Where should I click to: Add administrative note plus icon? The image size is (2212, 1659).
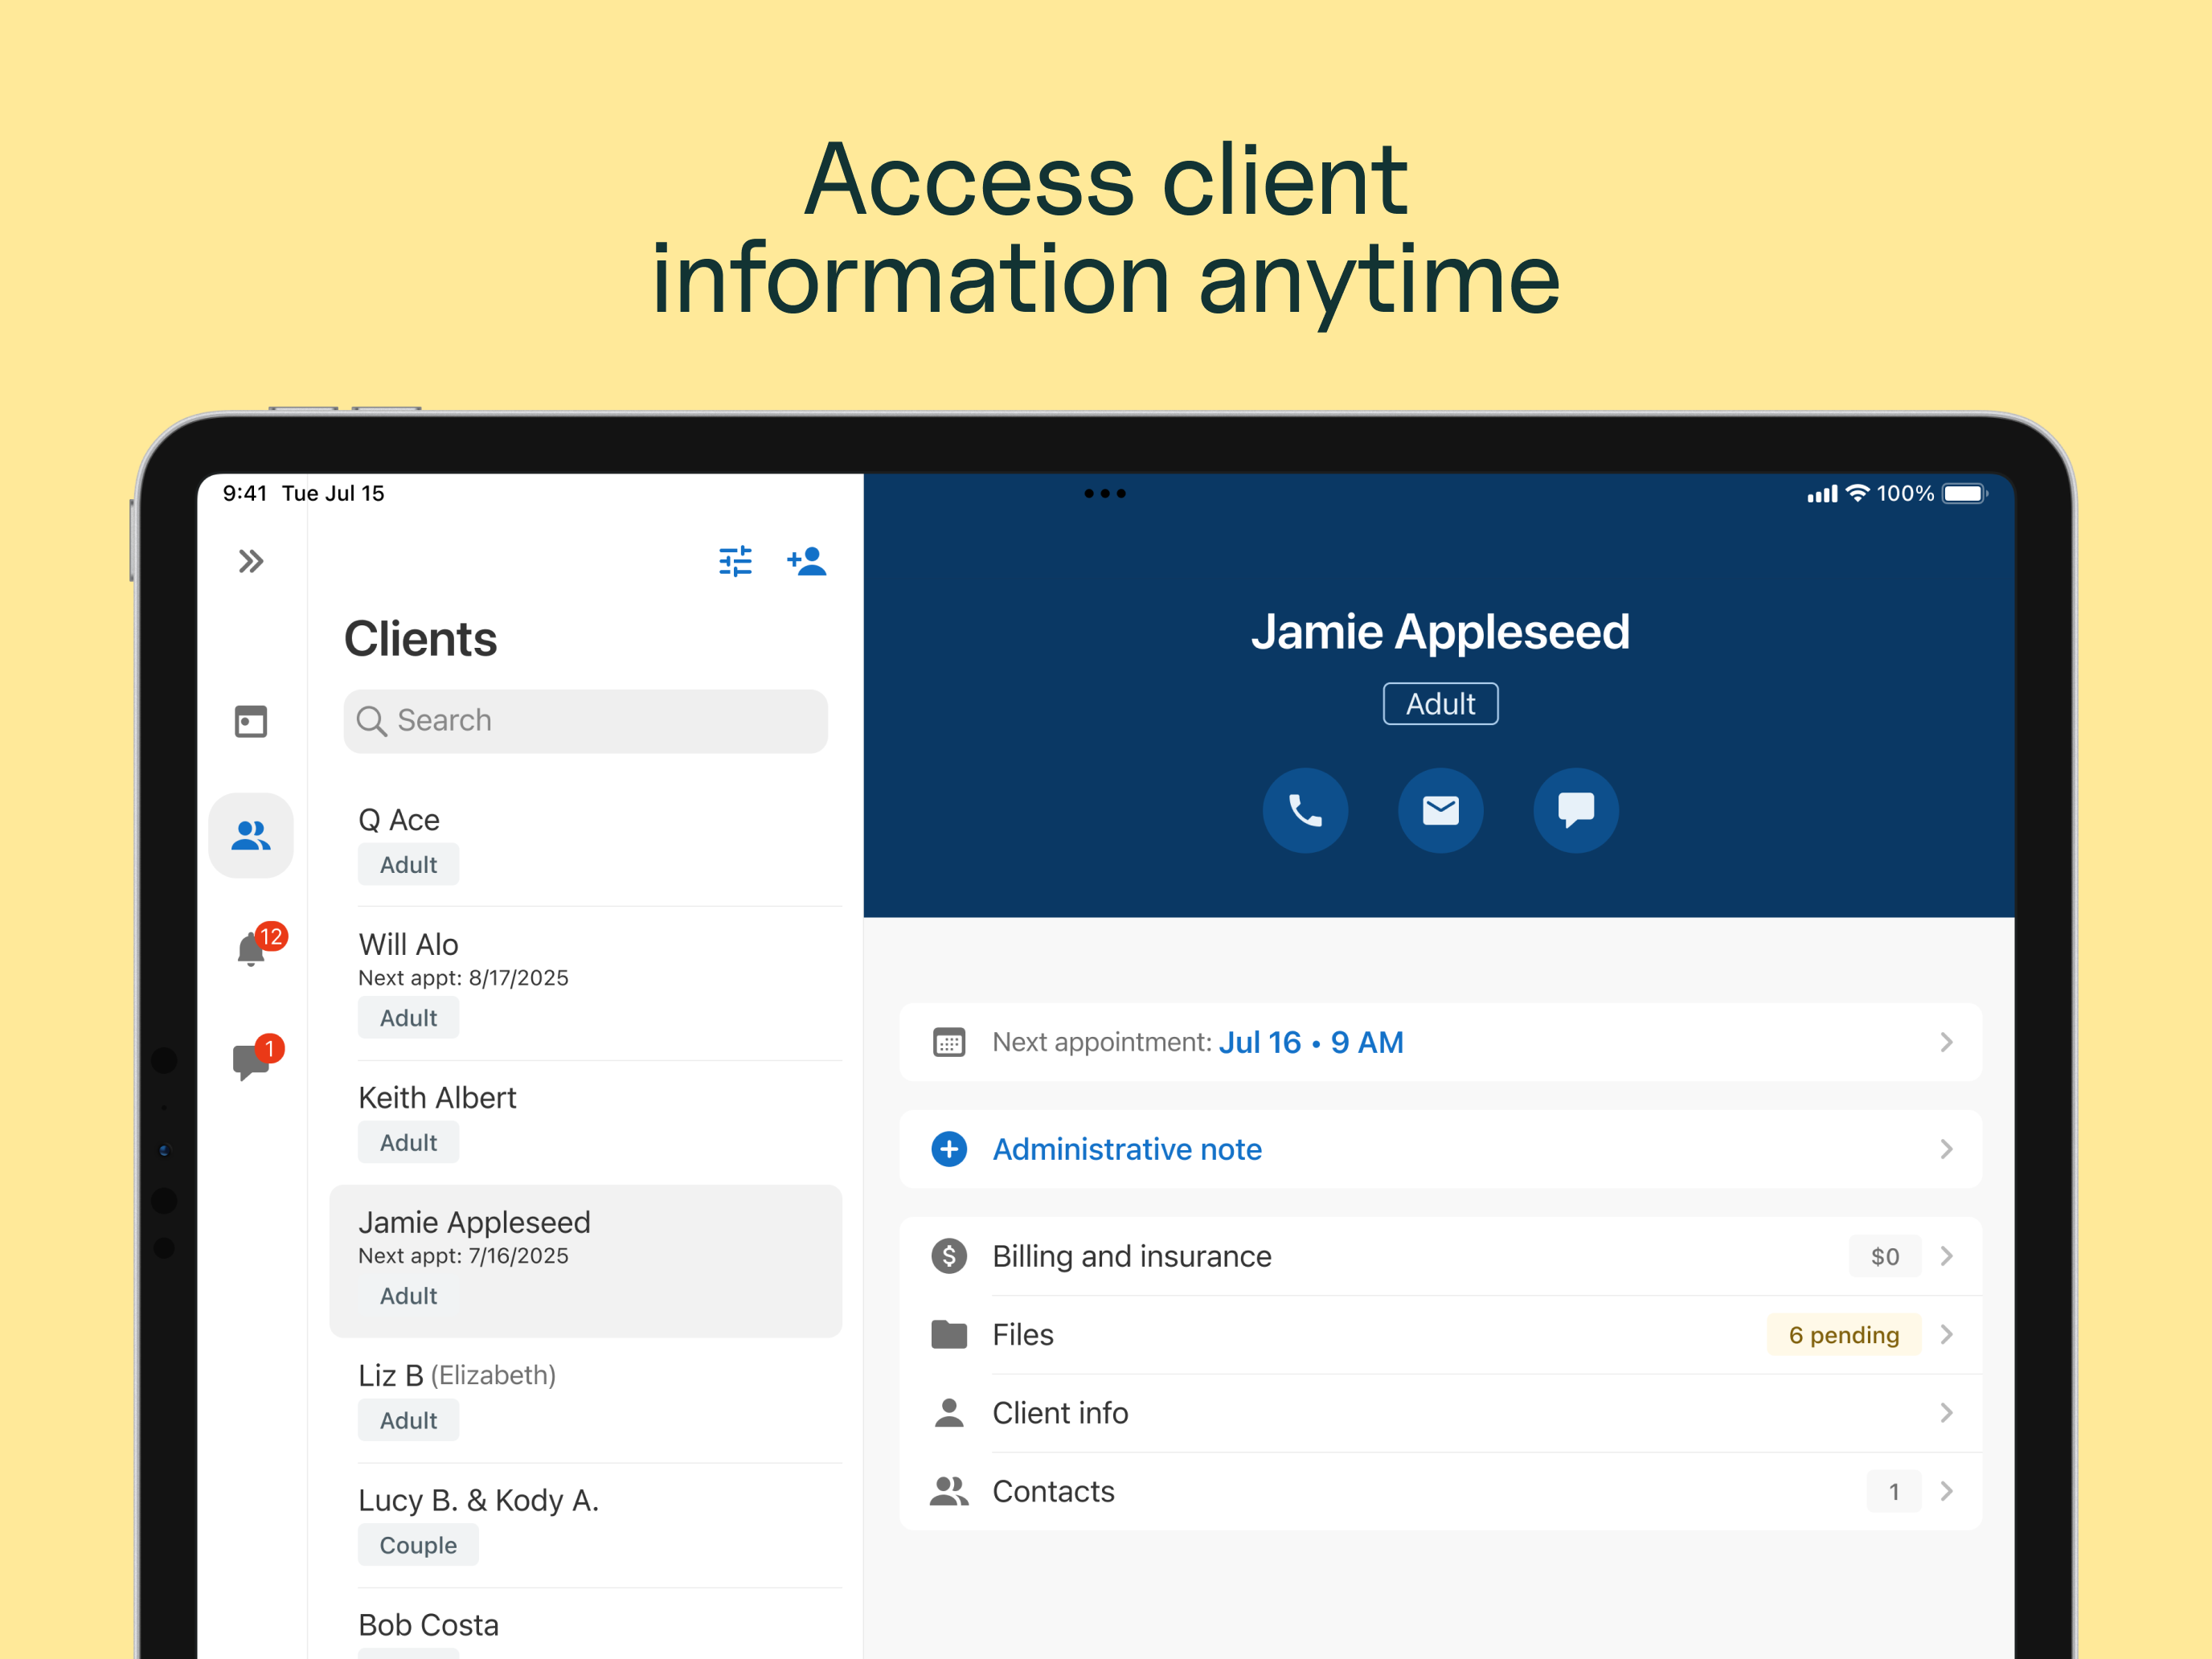pyautogui.click(x=949, y=1149)
